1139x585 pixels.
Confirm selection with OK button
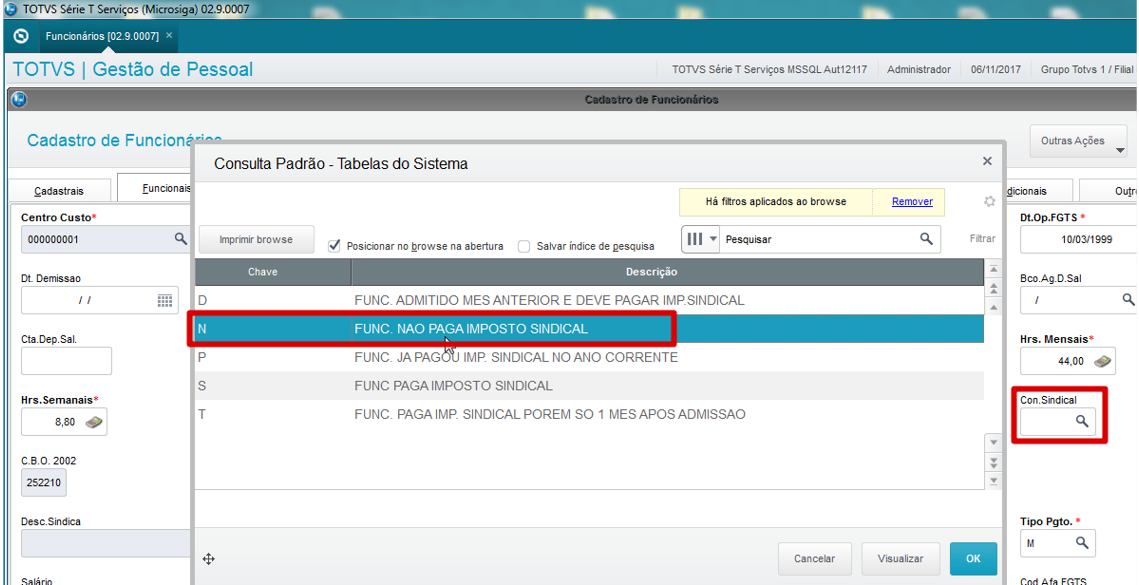click(x=973, y=559)
